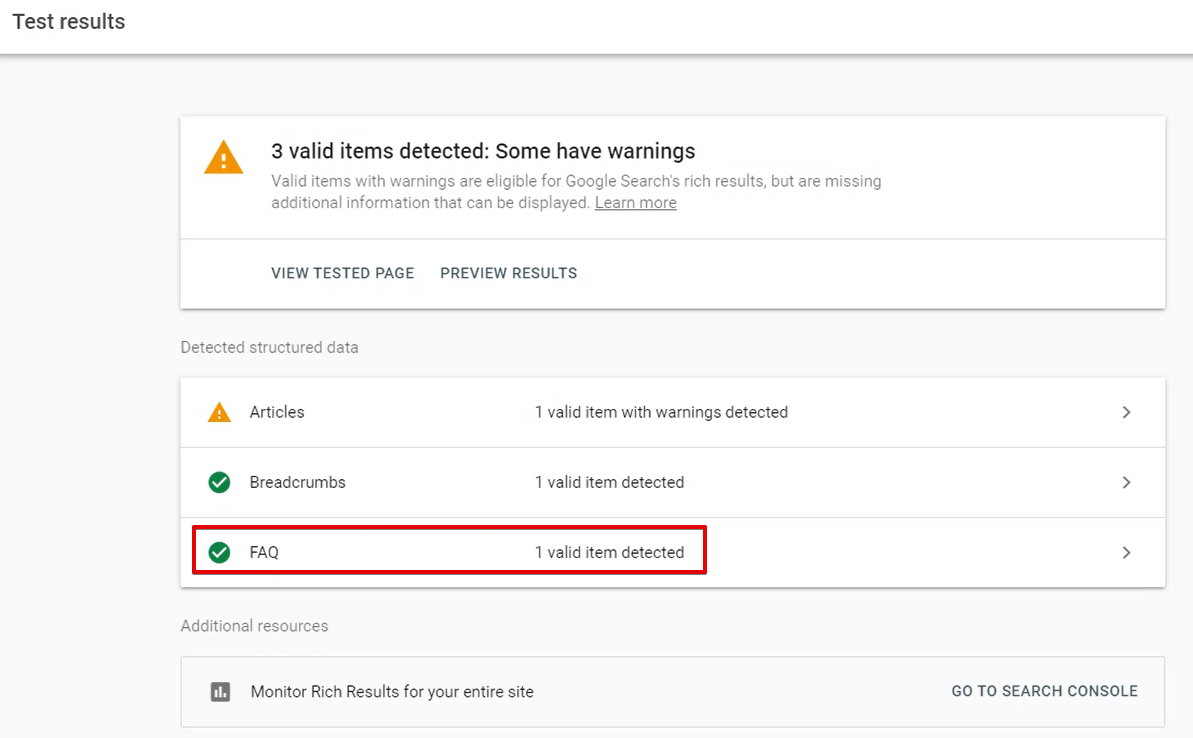Click the '3 valid items detected' heading
The height and width of the screenshot is (738, 1193).
coord(483,151)
